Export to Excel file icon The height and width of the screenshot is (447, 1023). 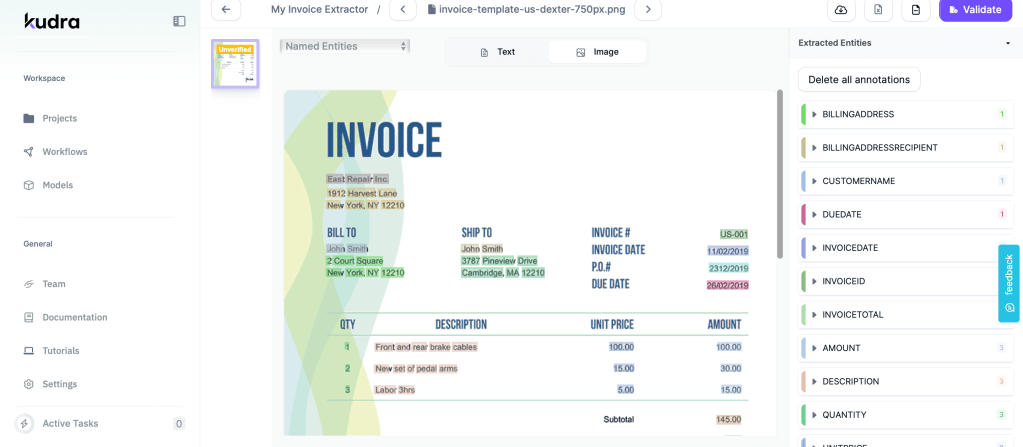point(878,10)
